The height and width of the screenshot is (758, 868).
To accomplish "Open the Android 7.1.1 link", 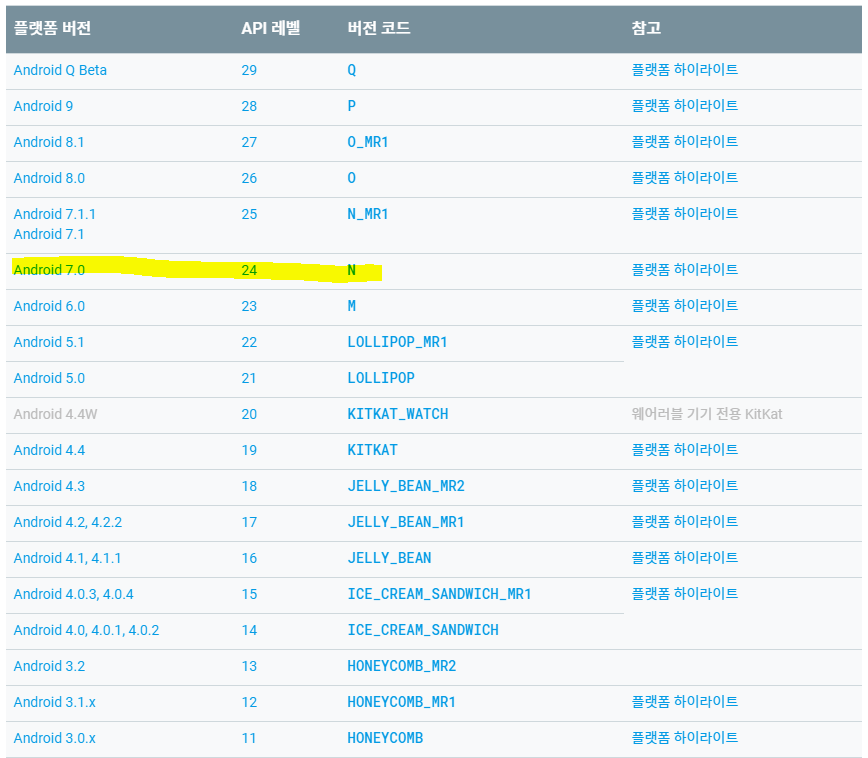I will point(54,214).
